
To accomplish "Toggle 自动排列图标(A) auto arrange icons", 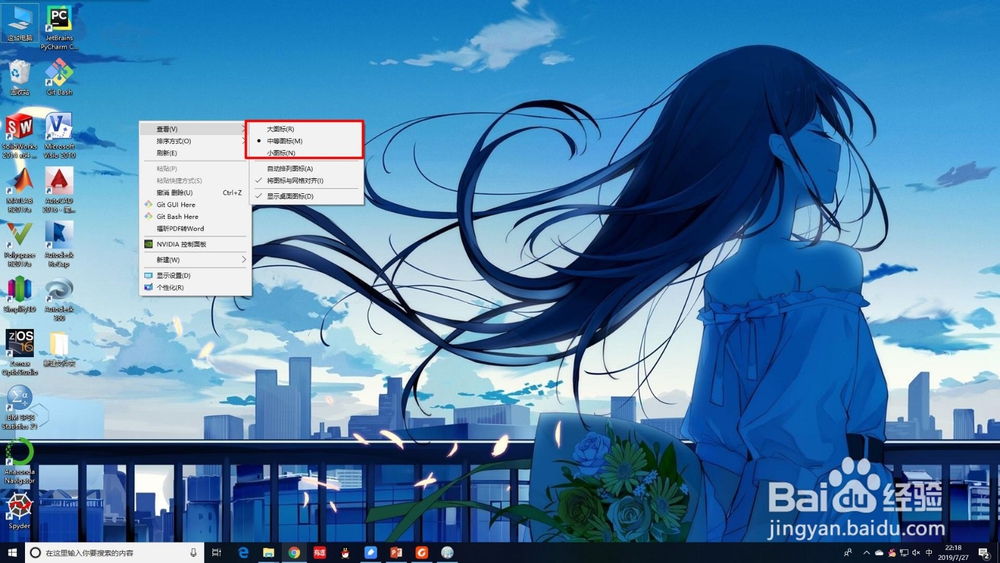I will tap(306, 168).
